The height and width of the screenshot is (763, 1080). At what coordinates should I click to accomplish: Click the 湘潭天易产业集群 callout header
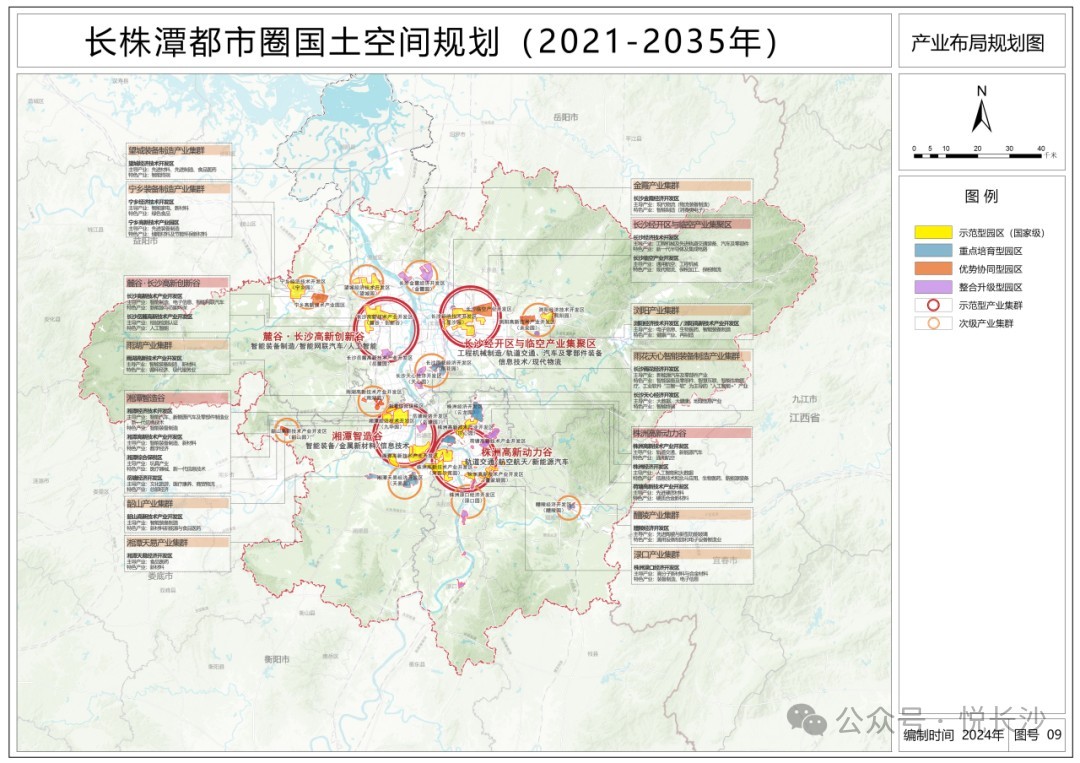point(177,542)
